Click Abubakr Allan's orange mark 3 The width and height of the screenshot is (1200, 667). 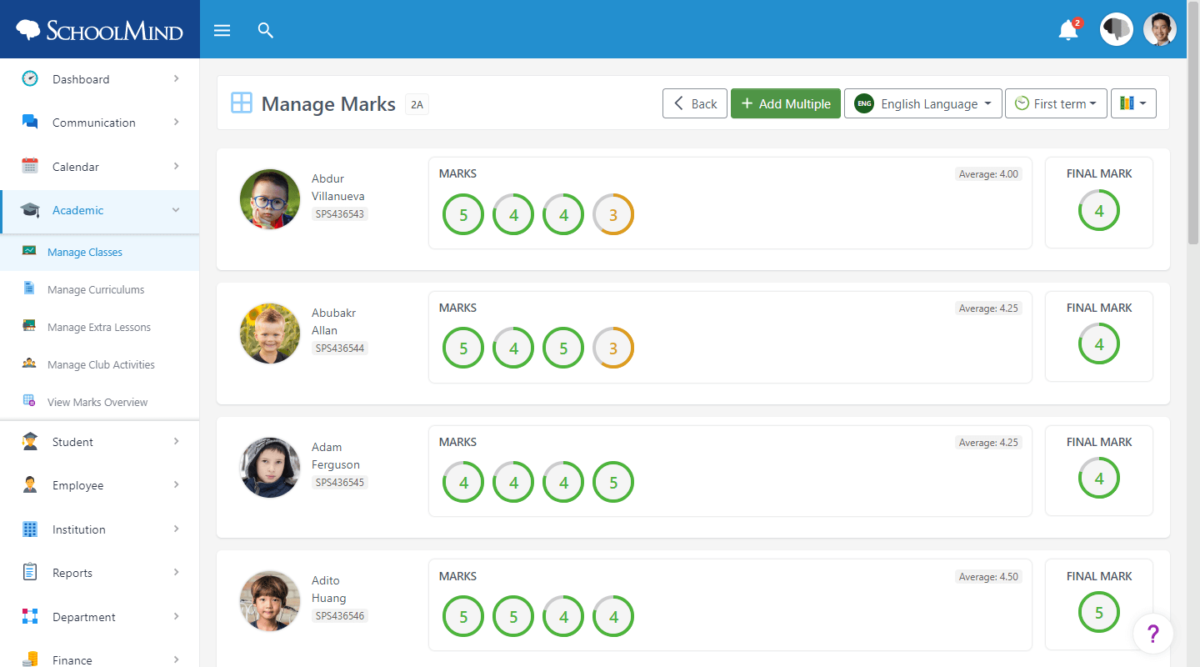[x=613, y=348]
